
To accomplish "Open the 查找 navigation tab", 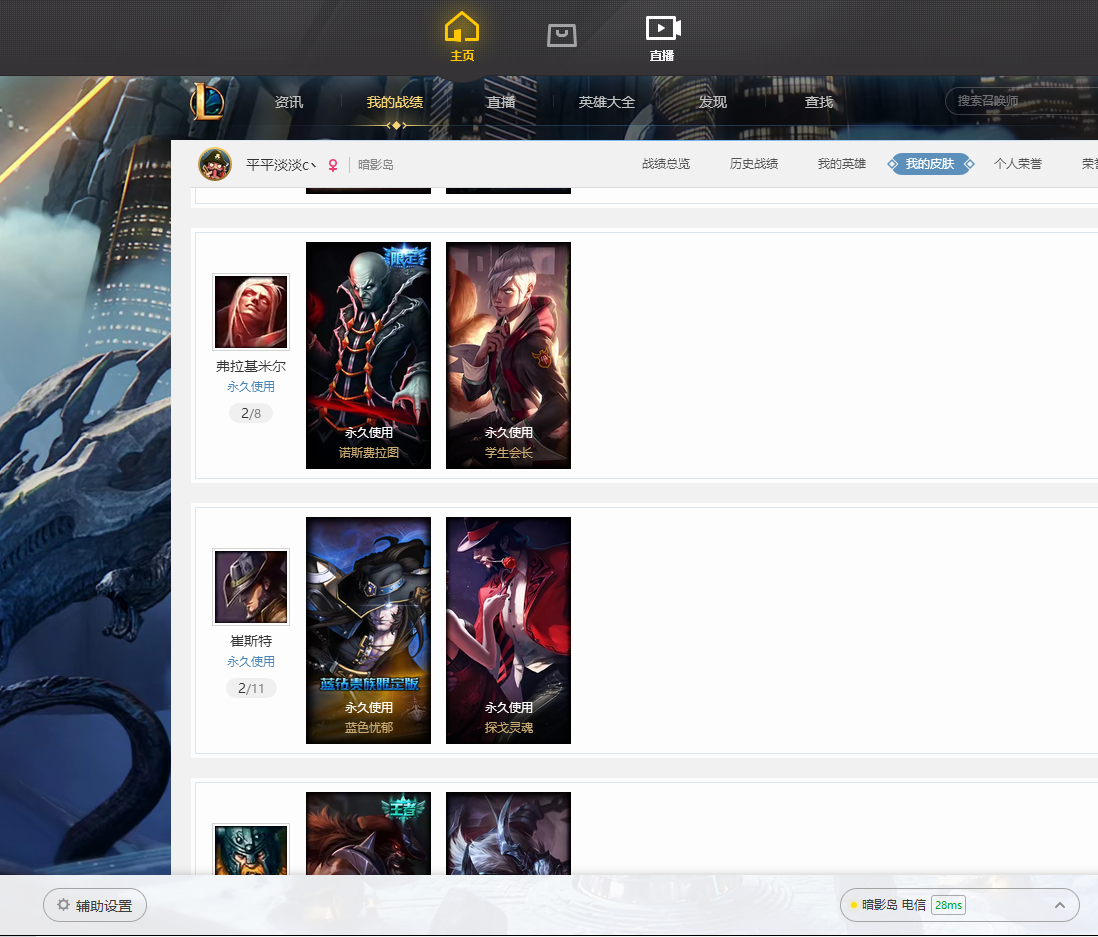I will [819, 102].
